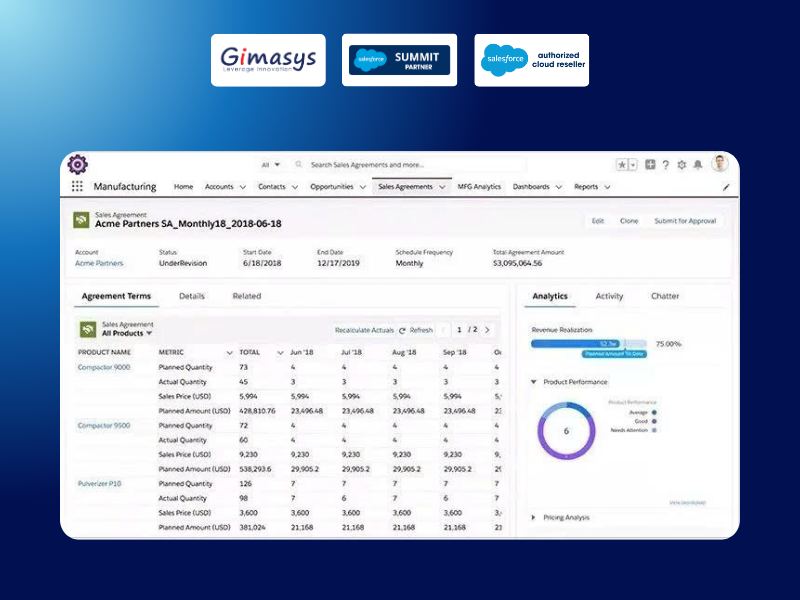Expand the Pricing Analysis section

533,517
